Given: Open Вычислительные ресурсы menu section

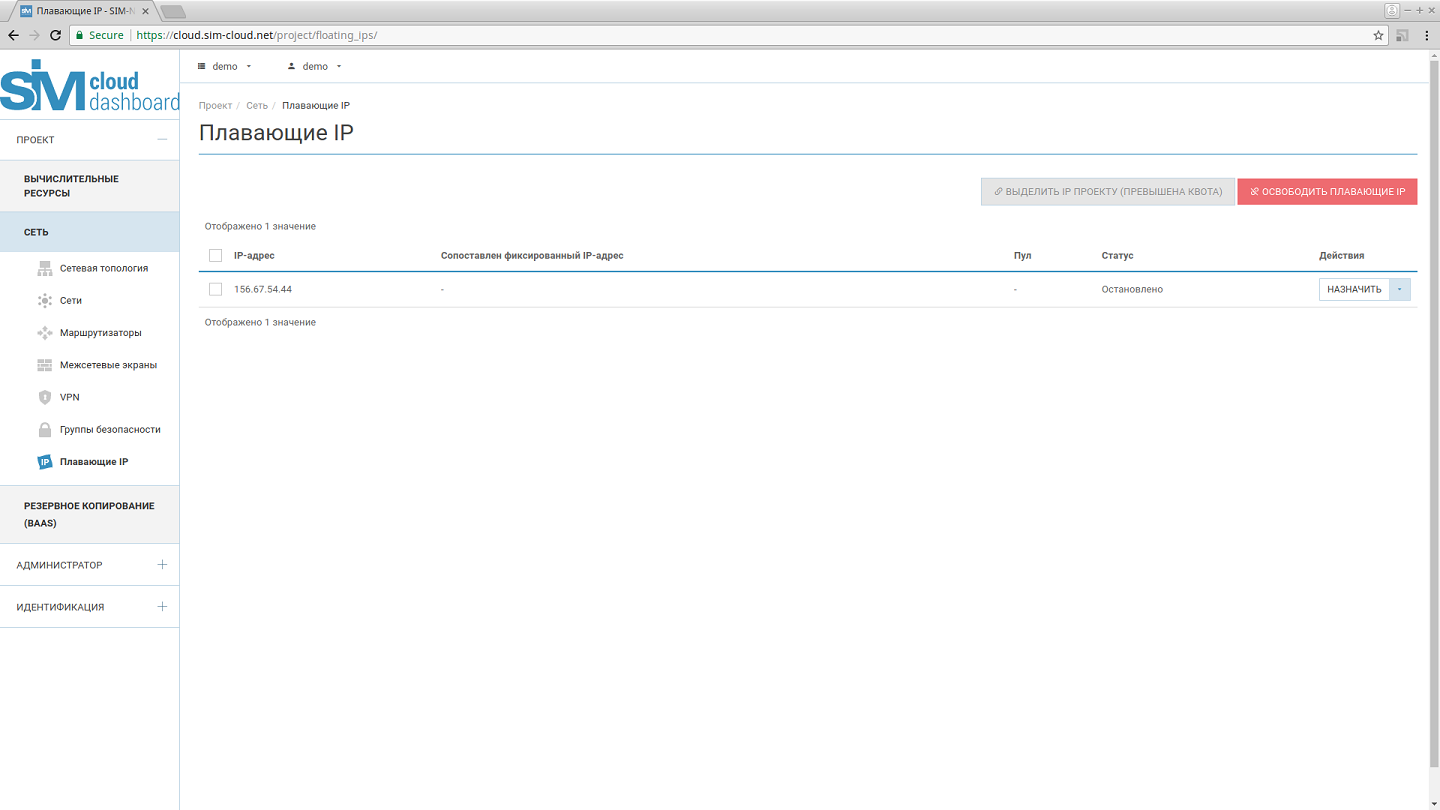Looking at the screenshot, I should 71,186.
